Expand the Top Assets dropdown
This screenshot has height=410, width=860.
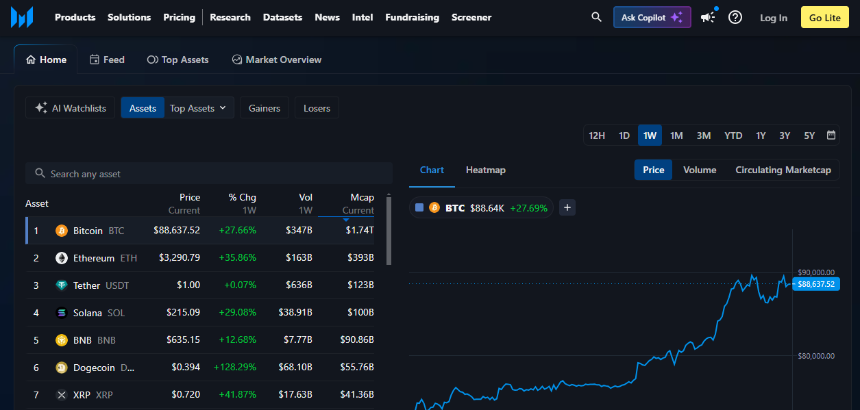coord(198,108)
